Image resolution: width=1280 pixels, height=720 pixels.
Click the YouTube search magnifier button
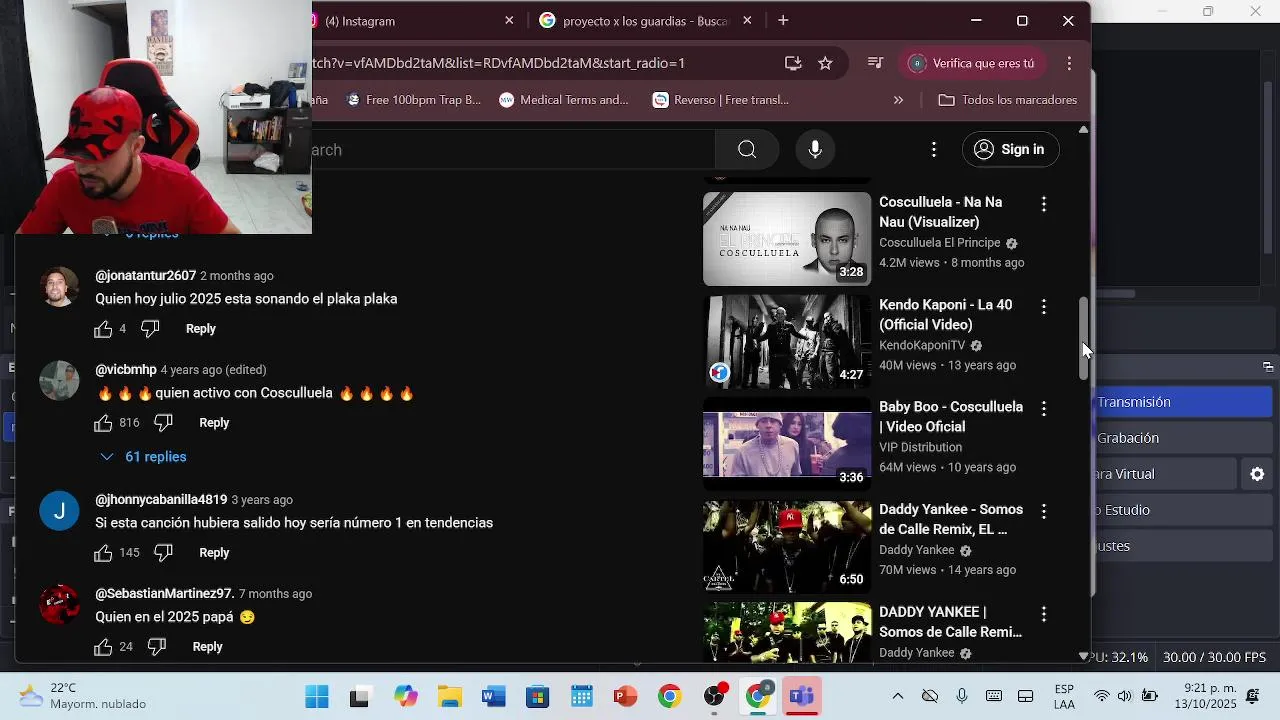(x=747, y=150)
